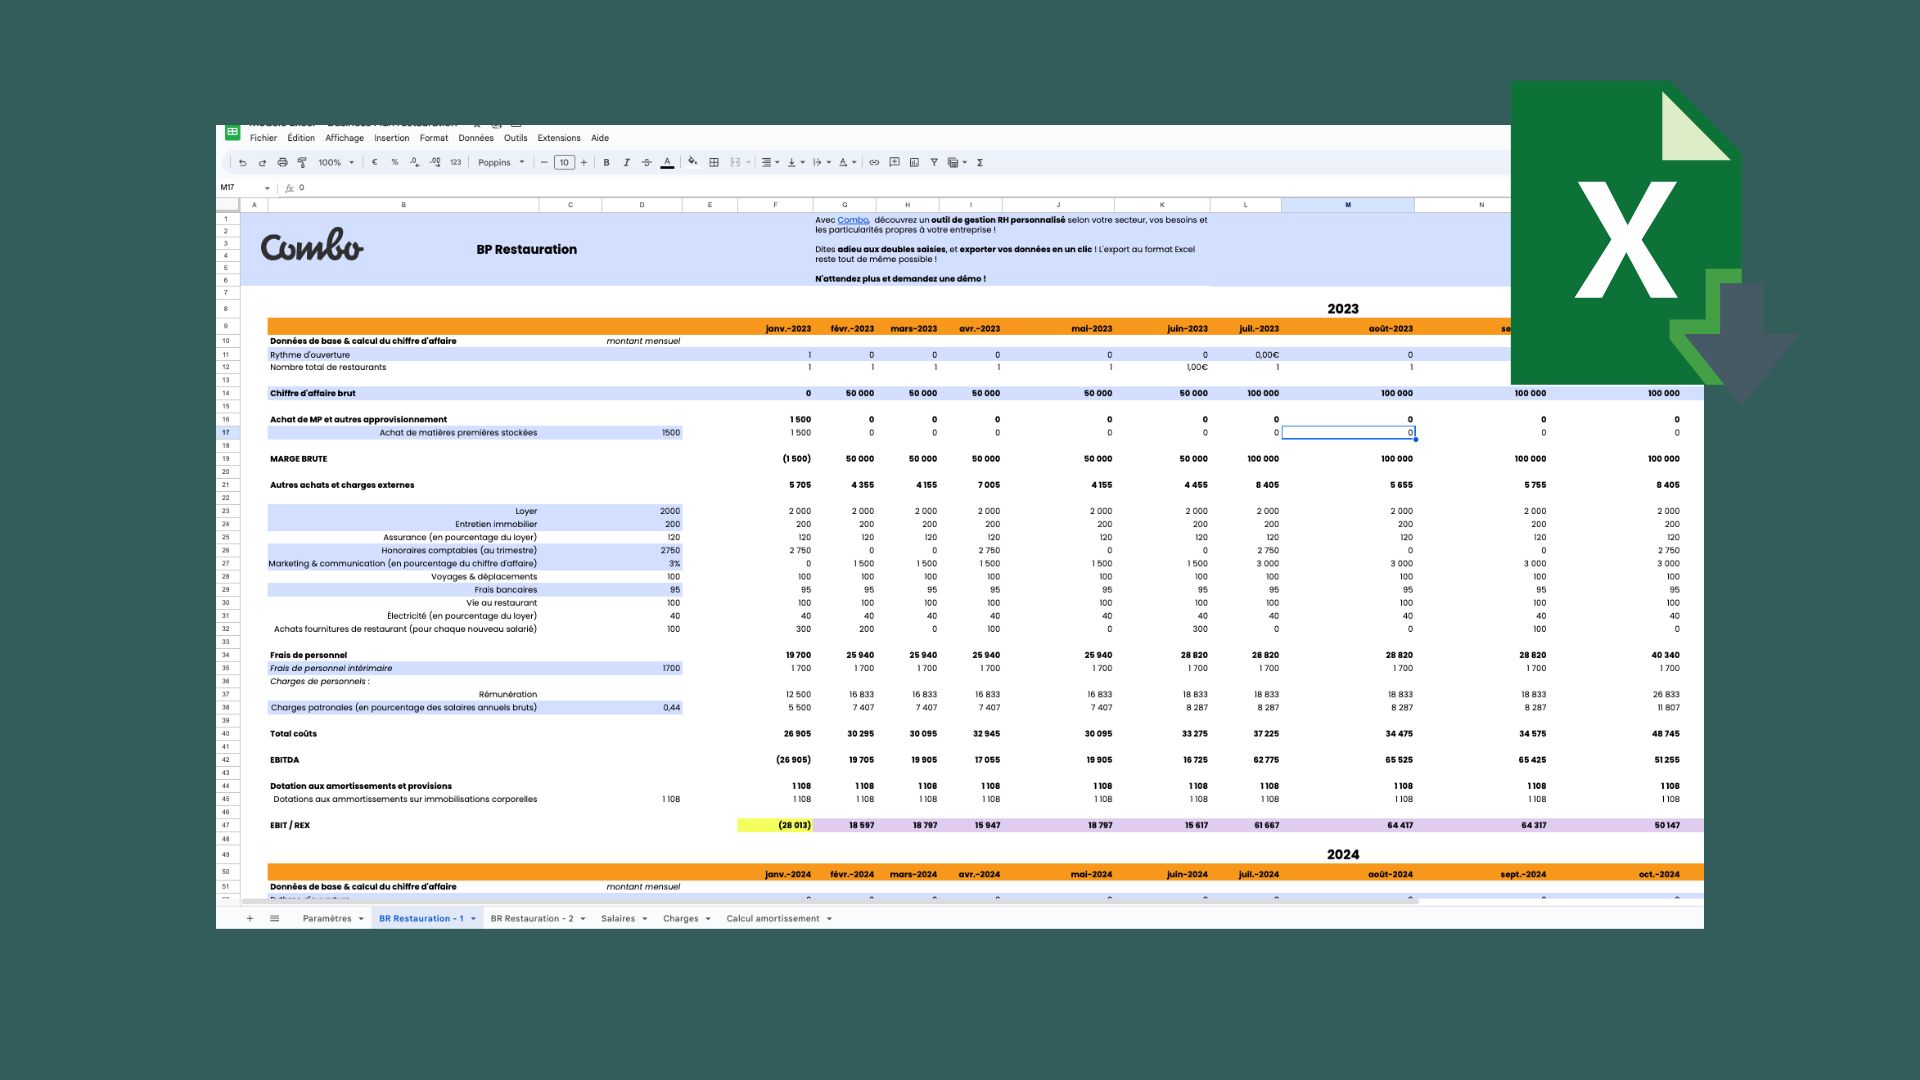Open the Extensions menu
1920x1080 pixels.
[559, 138]
